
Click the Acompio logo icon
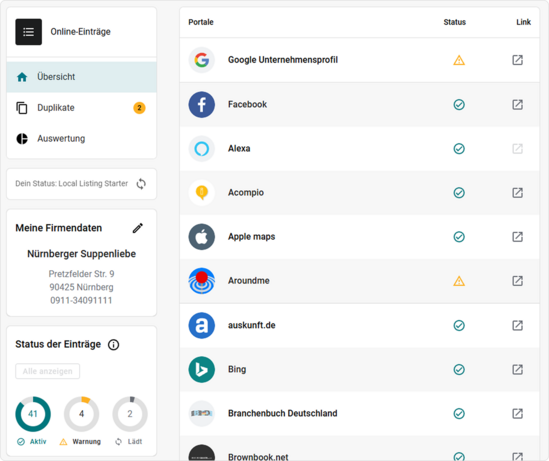202,193
